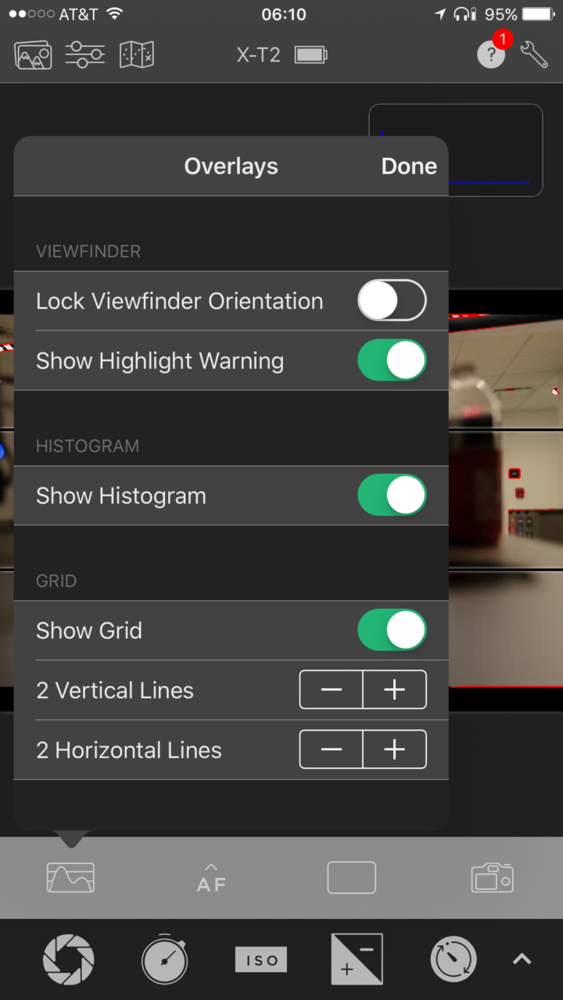Open exposure compensation plus-minus icon

(x=357, y=959)
